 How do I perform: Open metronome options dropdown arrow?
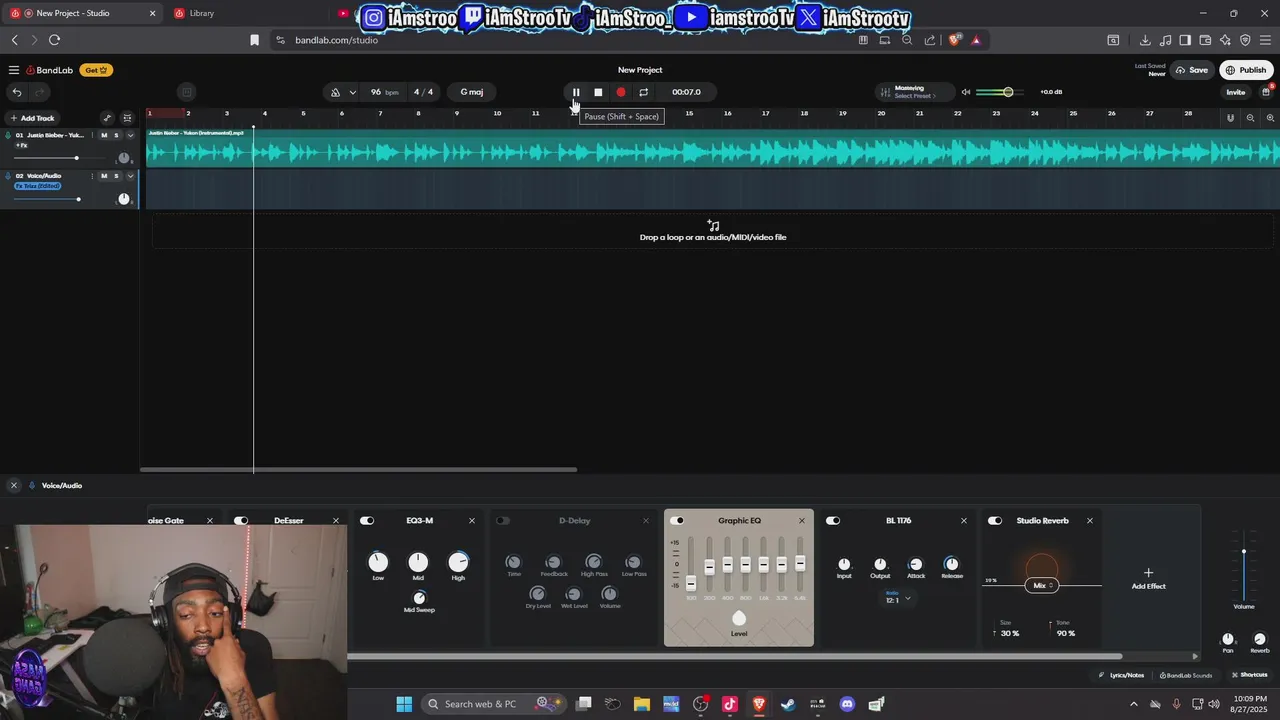click(x=352, y=92)
